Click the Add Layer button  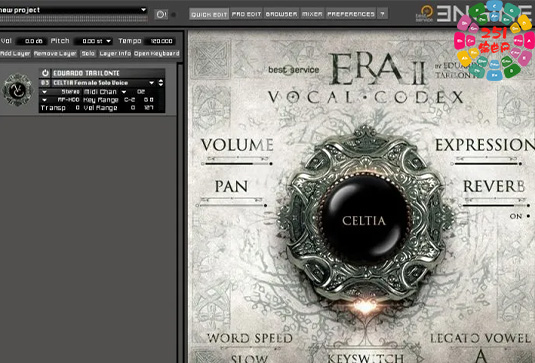click(x=15, y=54)
